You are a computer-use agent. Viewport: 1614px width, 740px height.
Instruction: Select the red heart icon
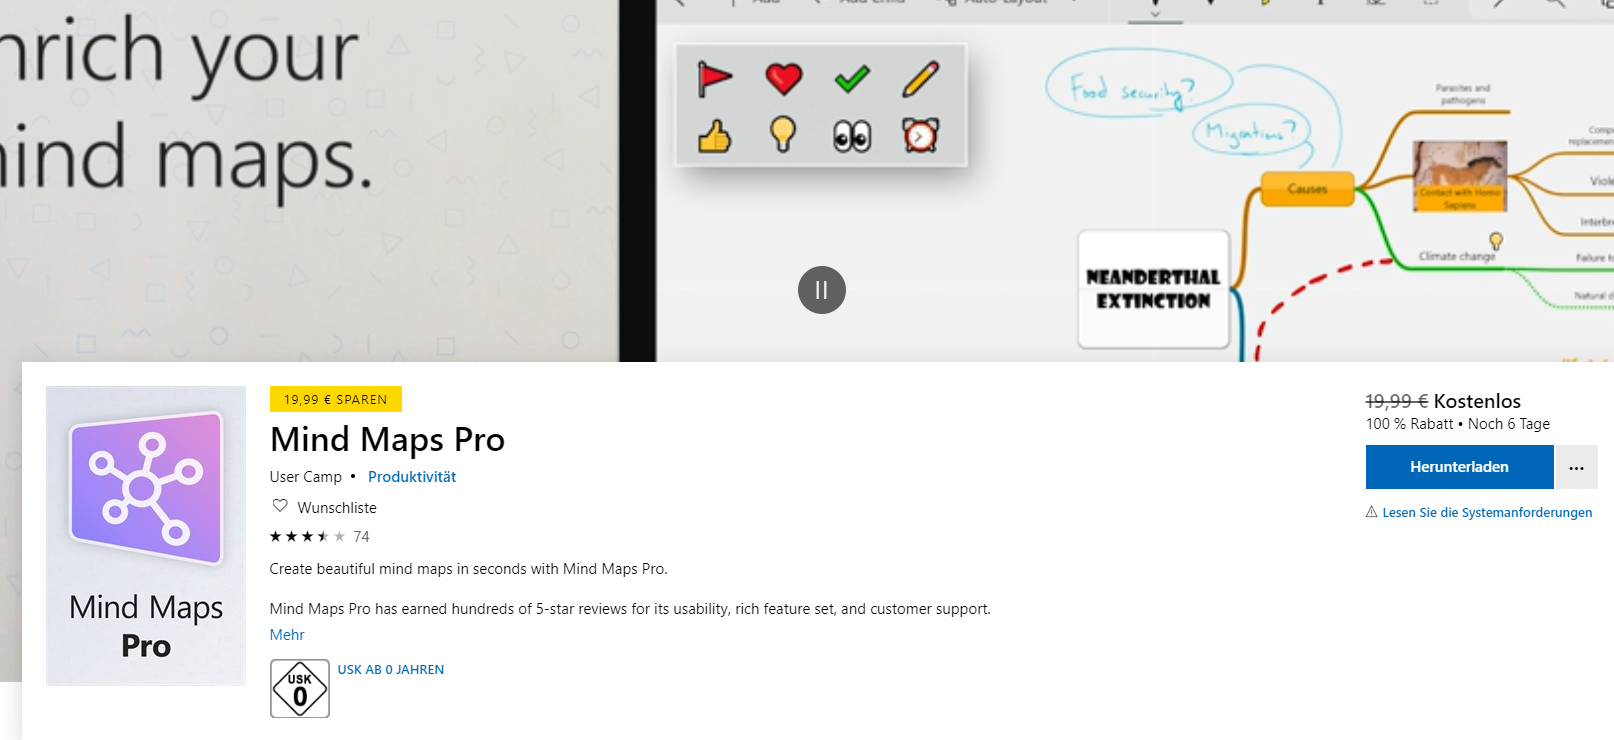[x=783, y=79]
